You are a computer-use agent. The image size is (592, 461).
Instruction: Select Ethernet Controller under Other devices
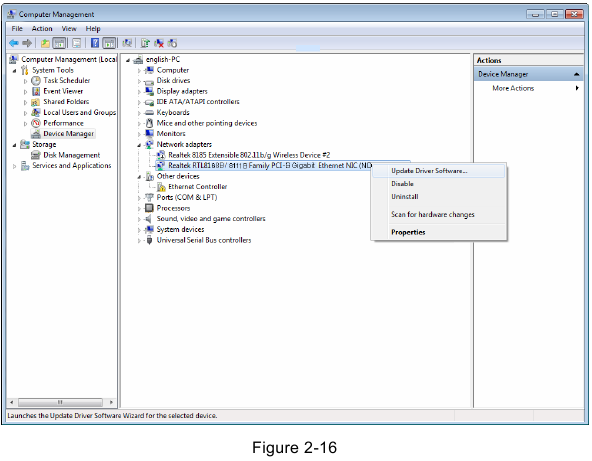pos(197,187)
